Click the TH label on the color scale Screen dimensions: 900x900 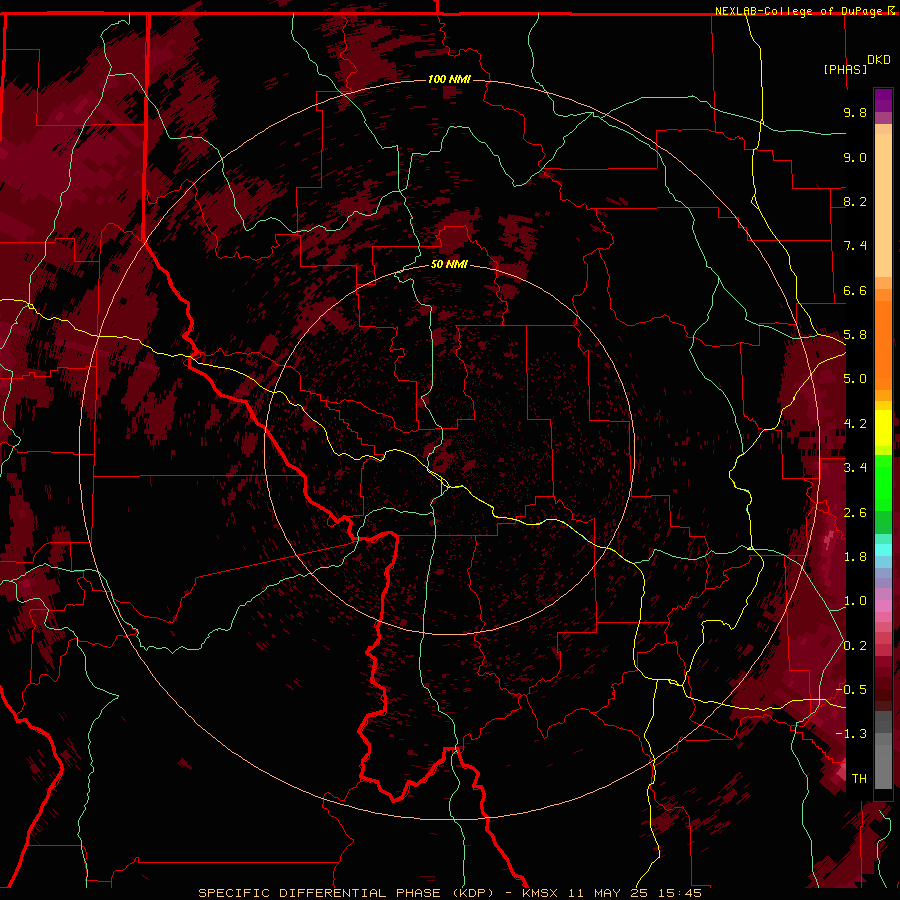[x=859, y=779]
